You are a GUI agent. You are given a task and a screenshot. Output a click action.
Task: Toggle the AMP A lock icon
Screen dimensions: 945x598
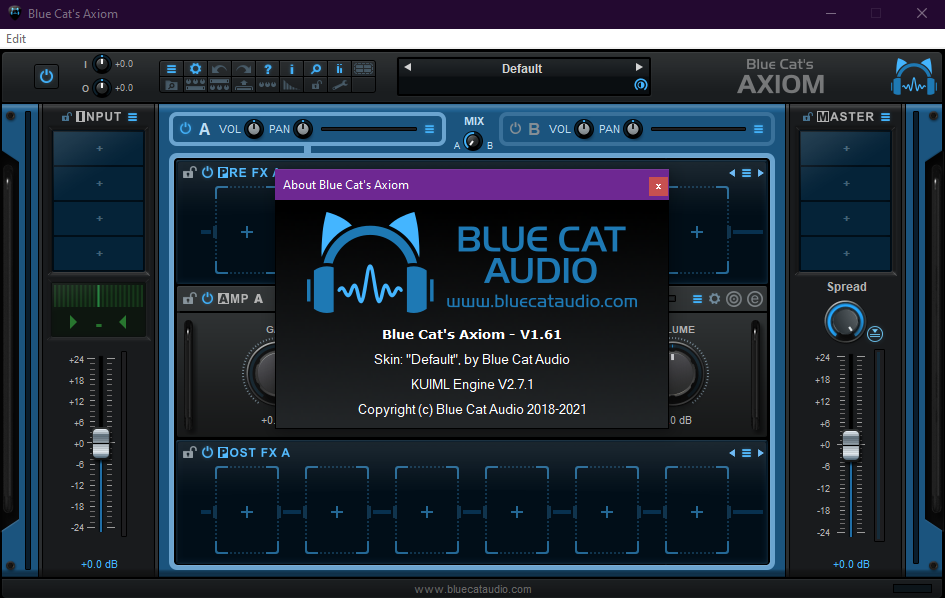(190, 298)
